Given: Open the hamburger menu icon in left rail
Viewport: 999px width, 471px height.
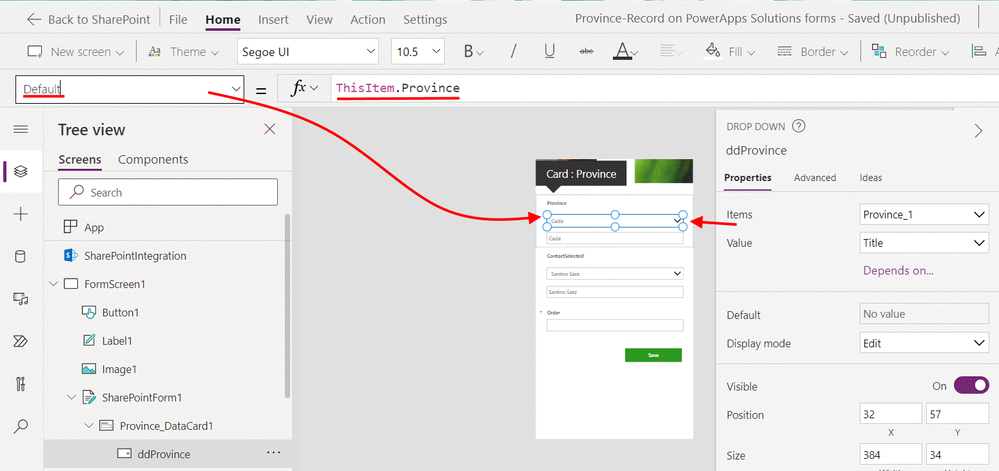Looking at the screenshot, I should pos(20,129).
